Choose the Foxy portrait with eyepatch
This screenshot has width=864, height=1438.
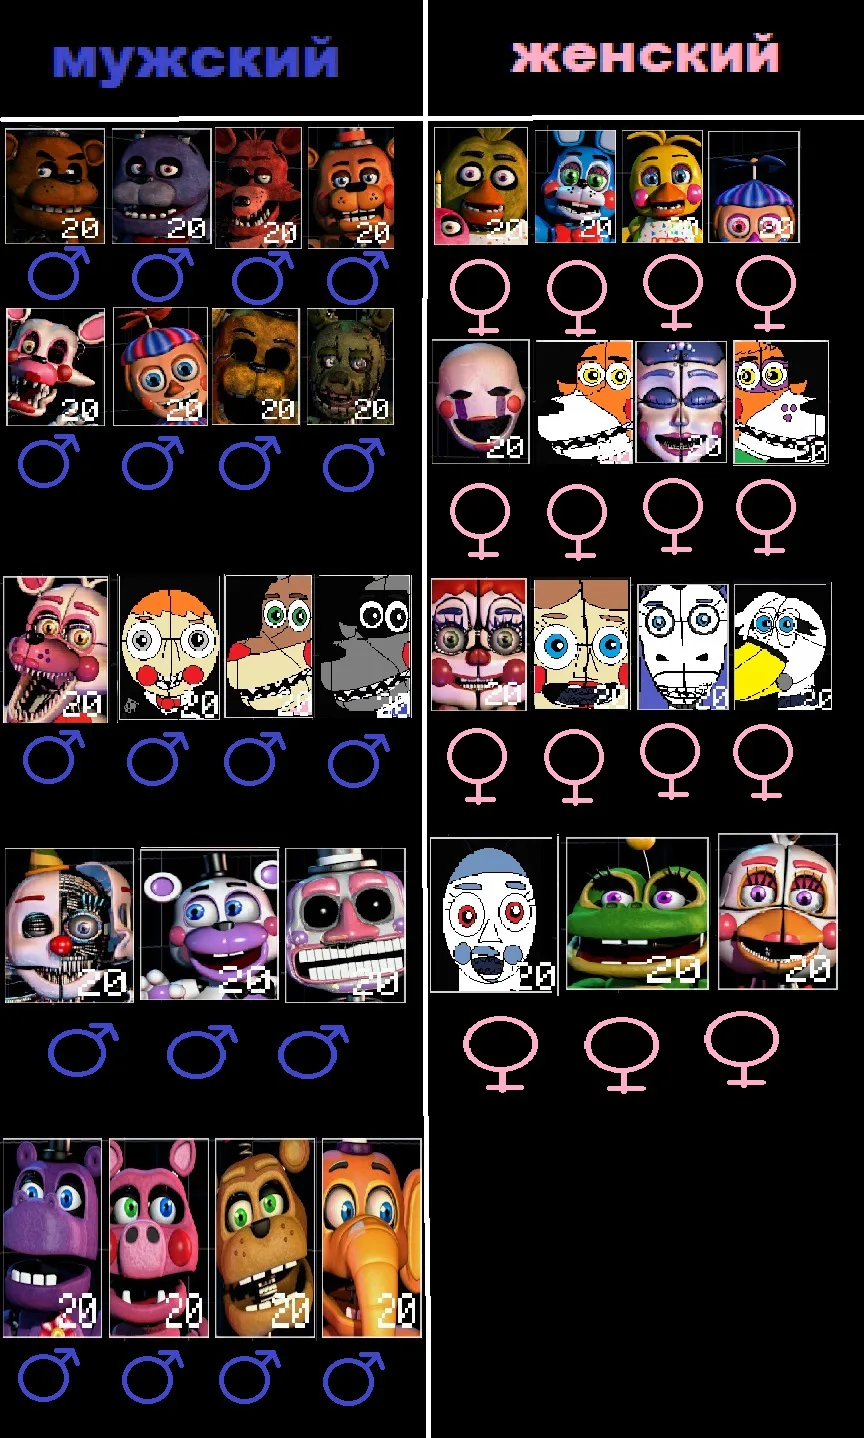[258, 188]
